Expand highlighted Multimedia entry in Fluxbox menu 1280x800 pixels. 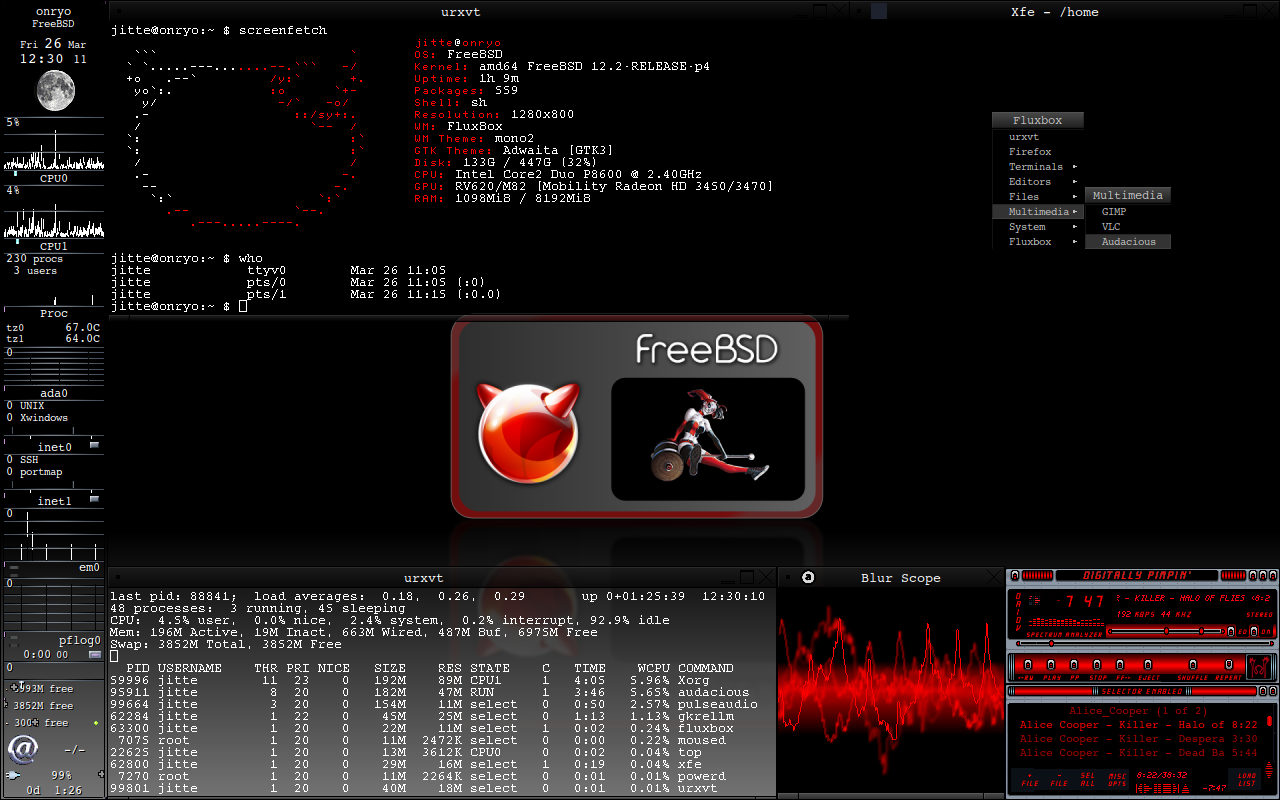coord(1038,212)
